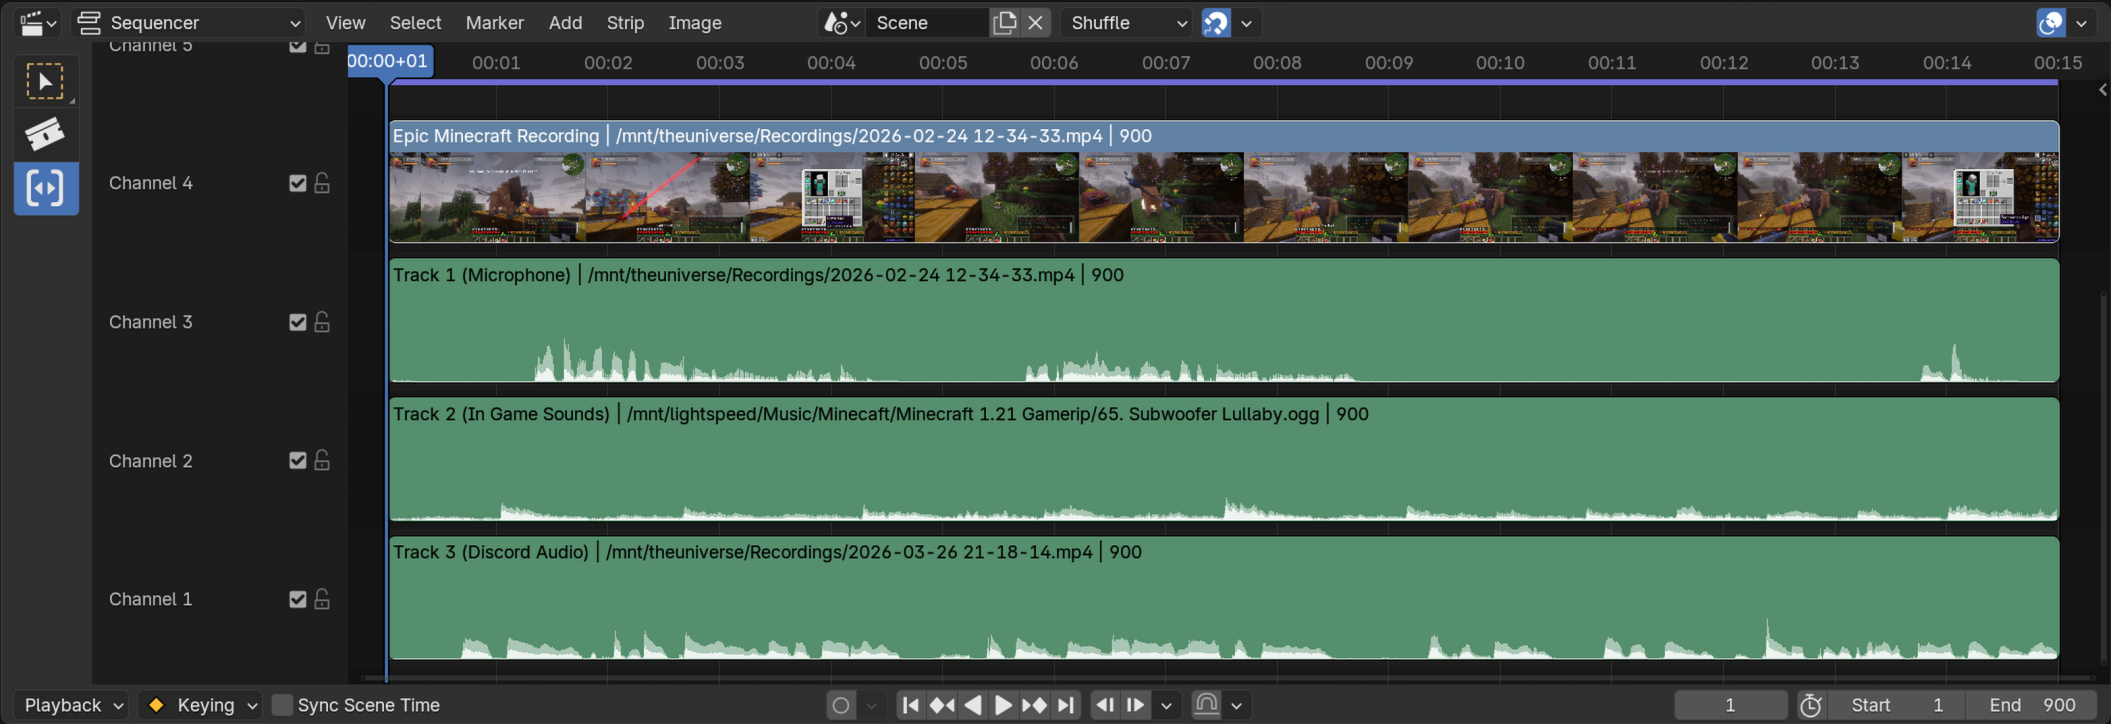Open the Marker menu
Viewport: 2111px width, 724px height.
click(494, 22)
